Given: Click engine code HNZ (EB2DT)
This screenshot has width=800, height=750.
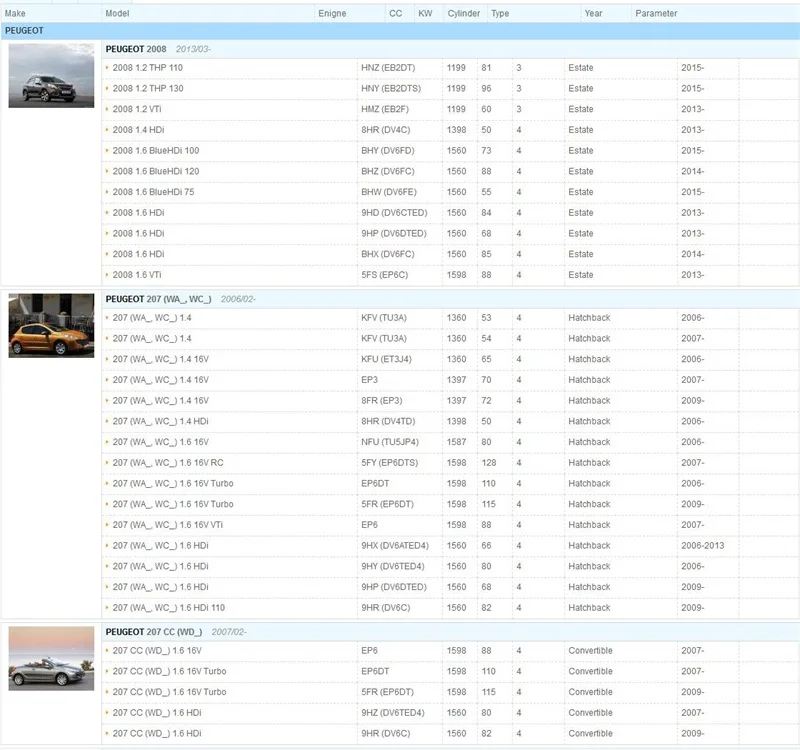Looking at the screenshot, I should pos(388,68).
